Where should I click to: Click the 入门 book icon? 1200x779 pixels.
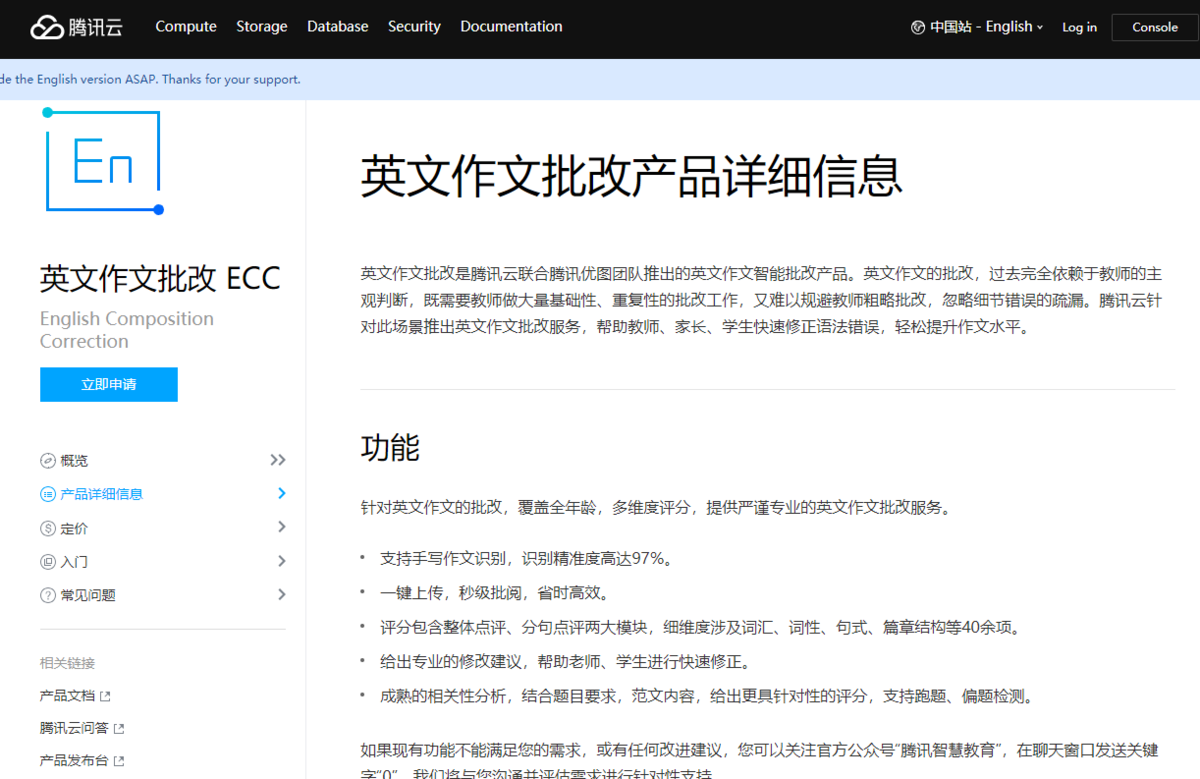(48, 562)
